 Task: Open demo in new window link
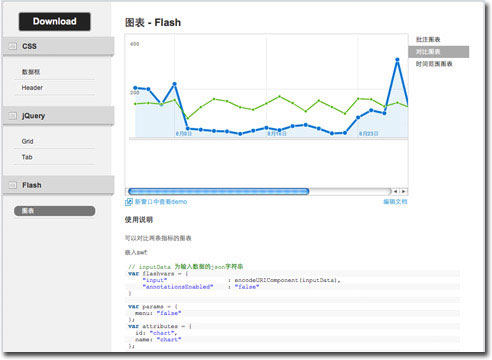click(156, 202)
